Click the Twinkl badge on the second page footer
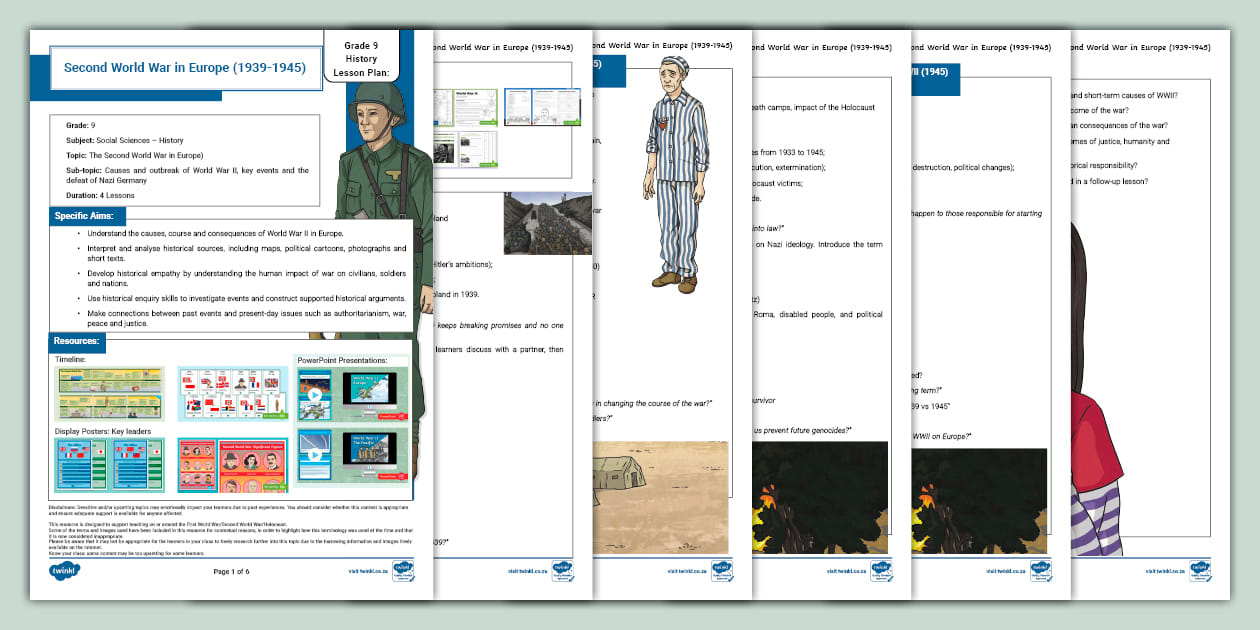Image resolution: width=1260 pixels, height=630 pixels. pos(561,571)
